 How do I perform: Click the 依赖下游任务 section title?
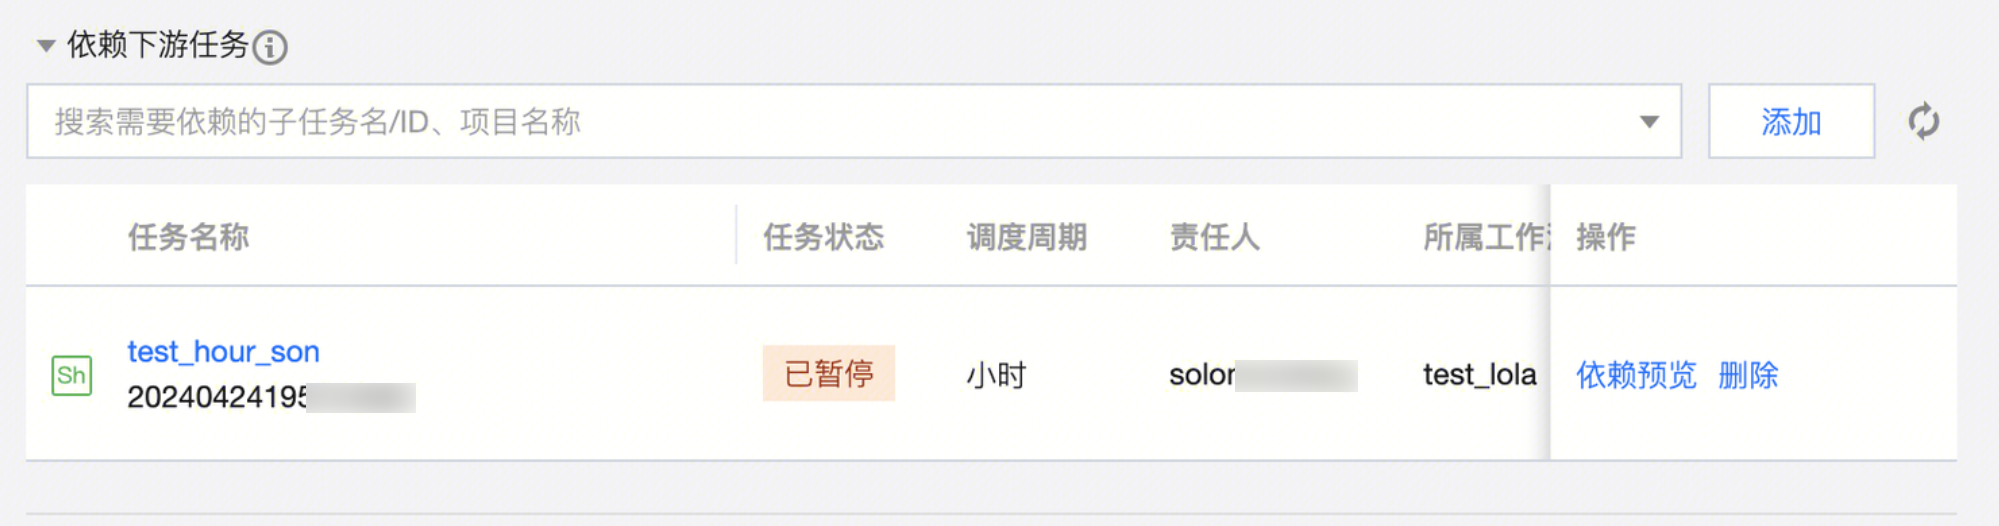click(158, 45)
